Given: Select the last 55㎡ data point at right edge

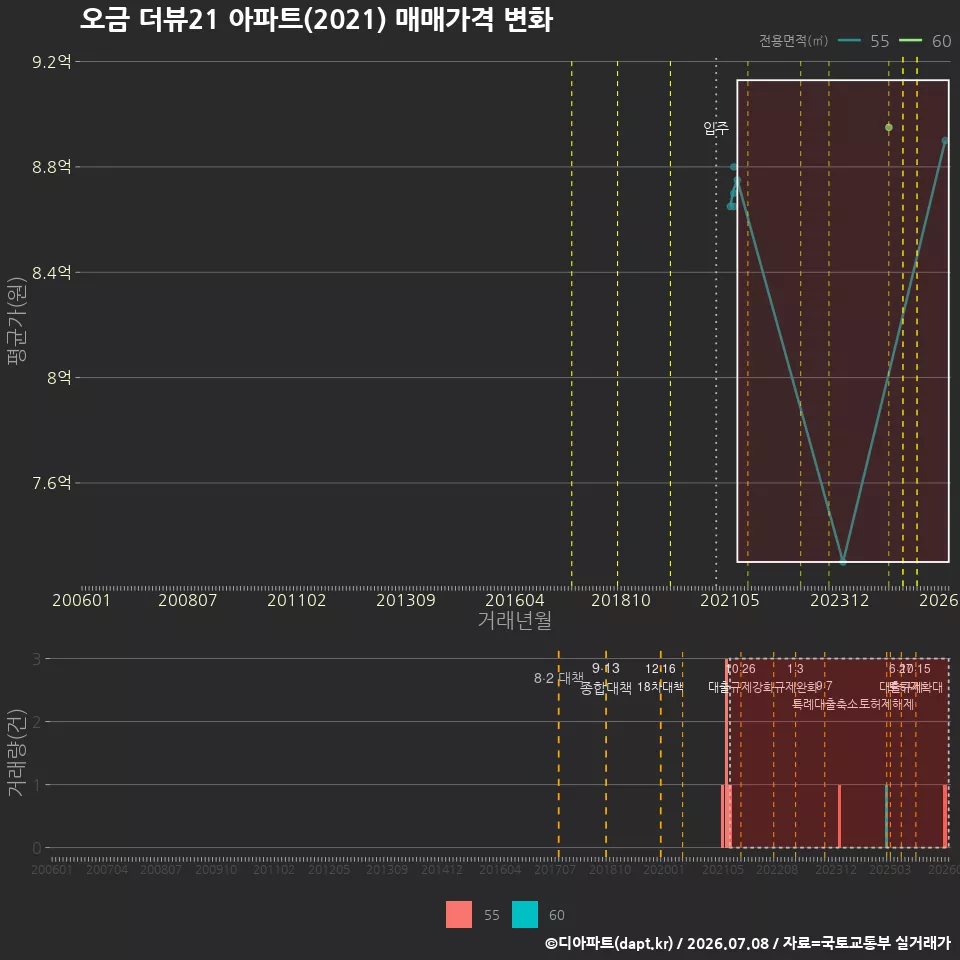Looking at the screenshot, I should (x=945, y=141).
